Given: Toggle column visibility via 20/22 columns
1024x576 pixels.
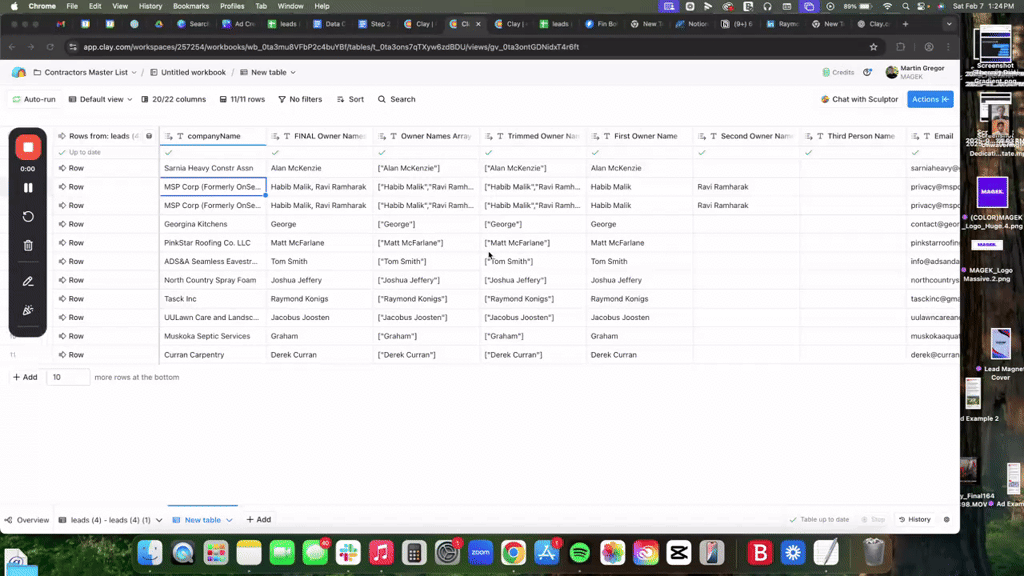Looking at the screenshot, I should click(172, 99).
